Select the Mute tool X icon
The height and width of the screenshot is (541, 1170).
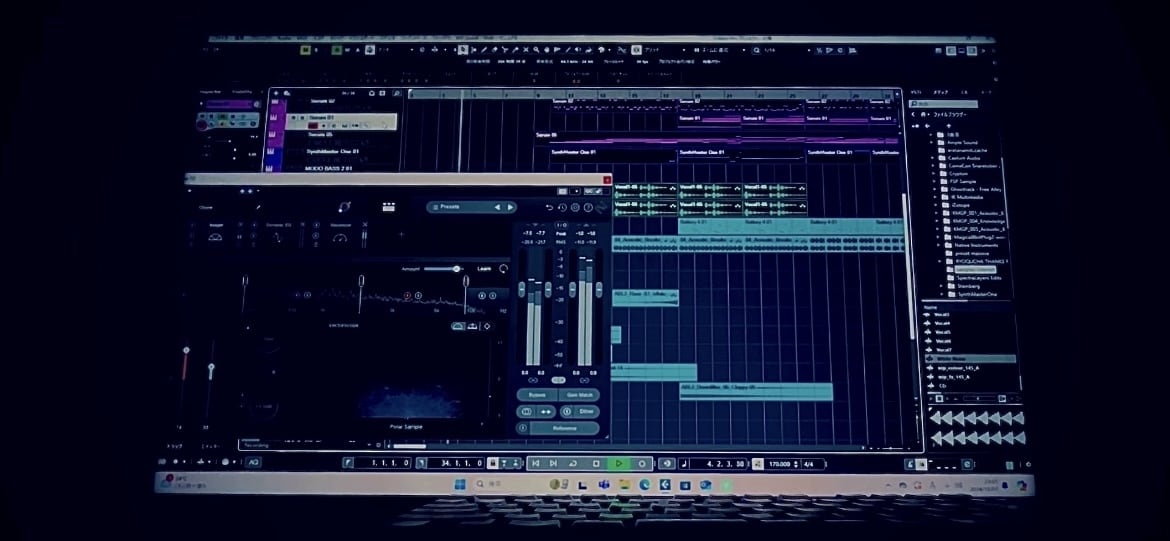tap(526, 50)
